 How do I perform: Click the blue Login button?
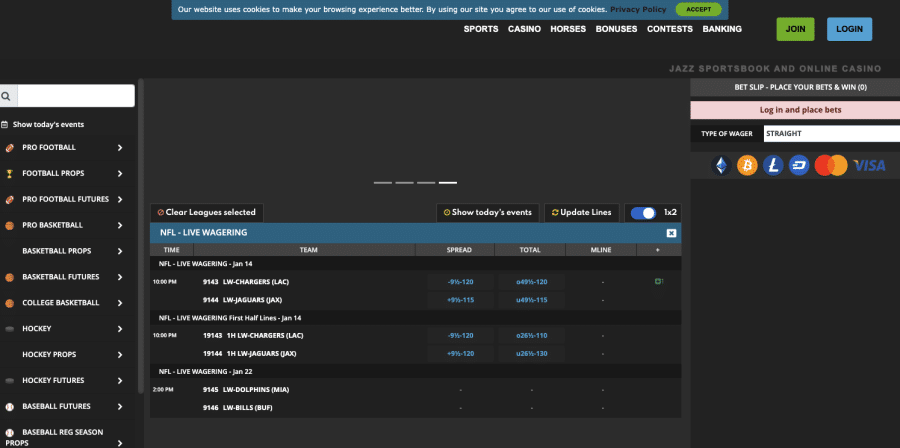tap(849, 29)
